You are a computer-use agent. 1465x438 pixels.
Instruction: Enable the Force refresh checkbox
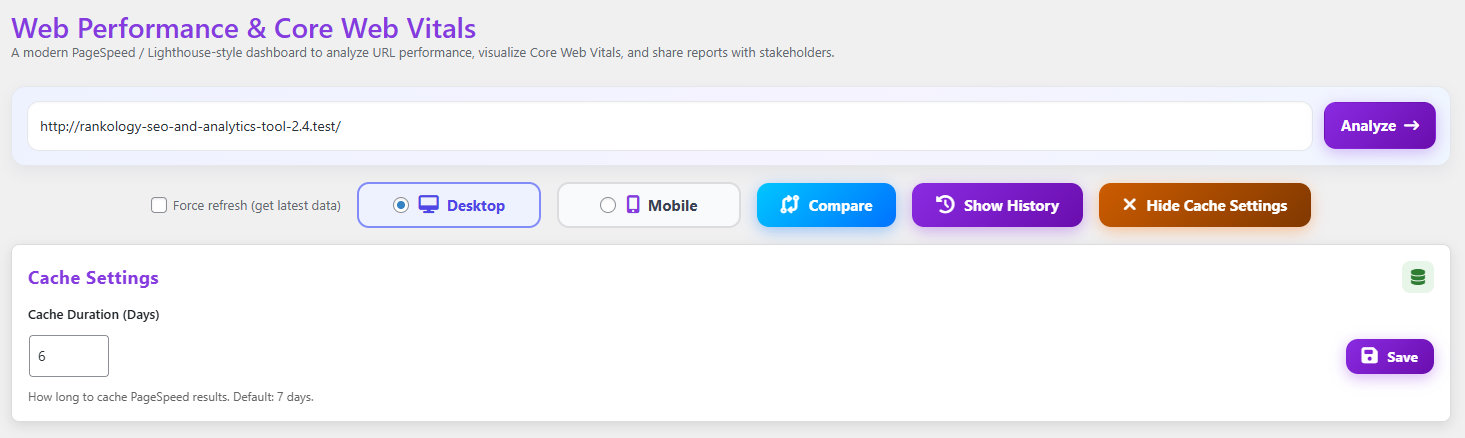(x=159, y=206)
